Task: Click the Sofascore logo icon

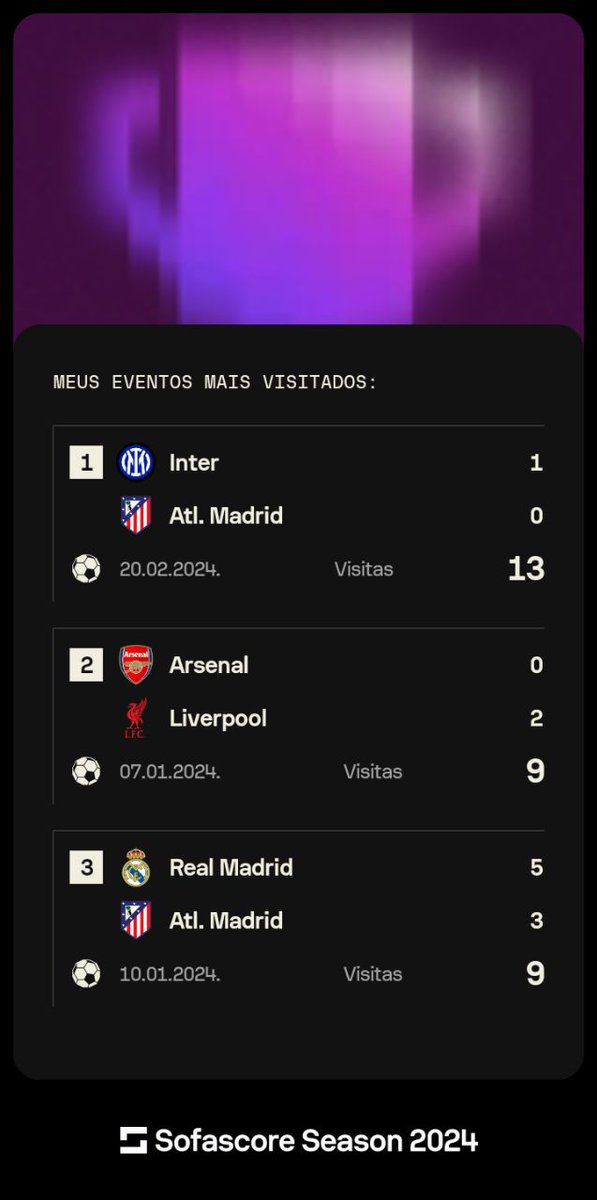Action: coord(133,1140)
